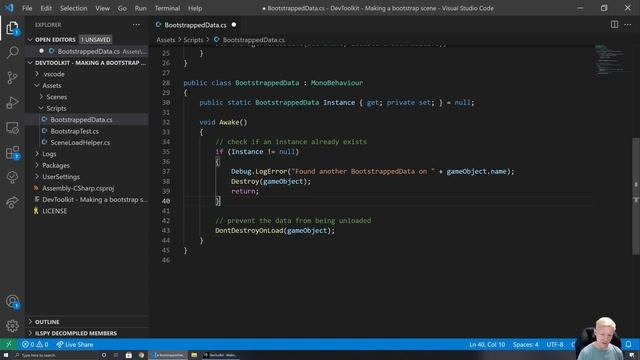The image size is (640, 360).
Task: Open the Explorer view in activity bar
Action: [x=12, y=28]
